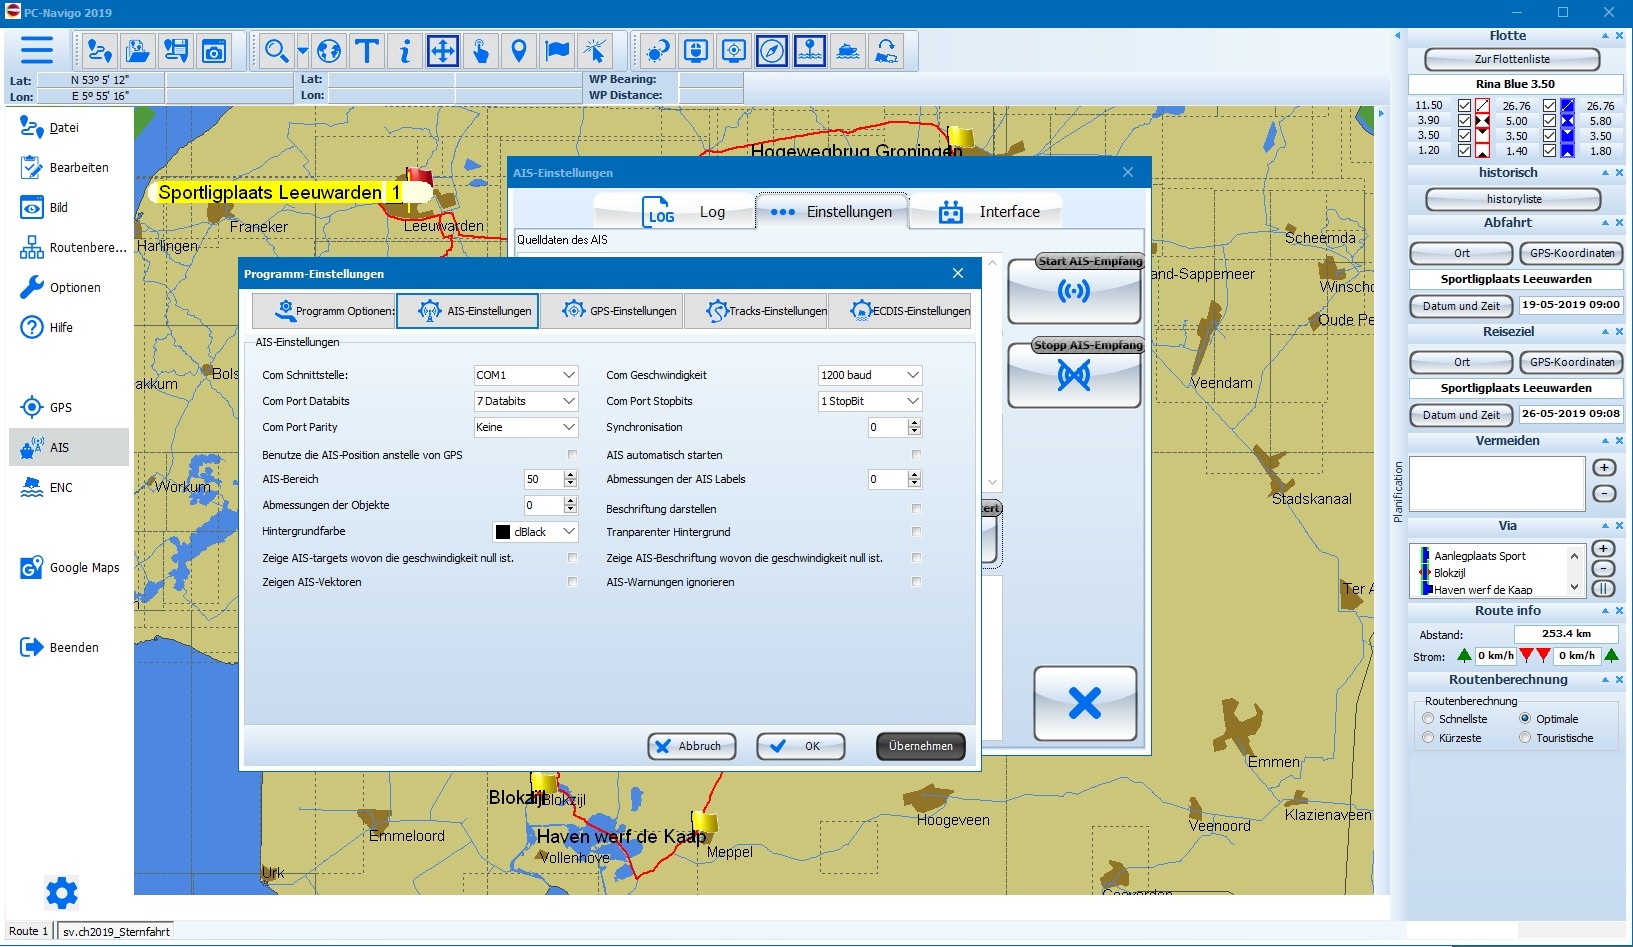This screenshot has width=1633, height=947.
Task: Select the text T tool
Action: click(367, 50)
